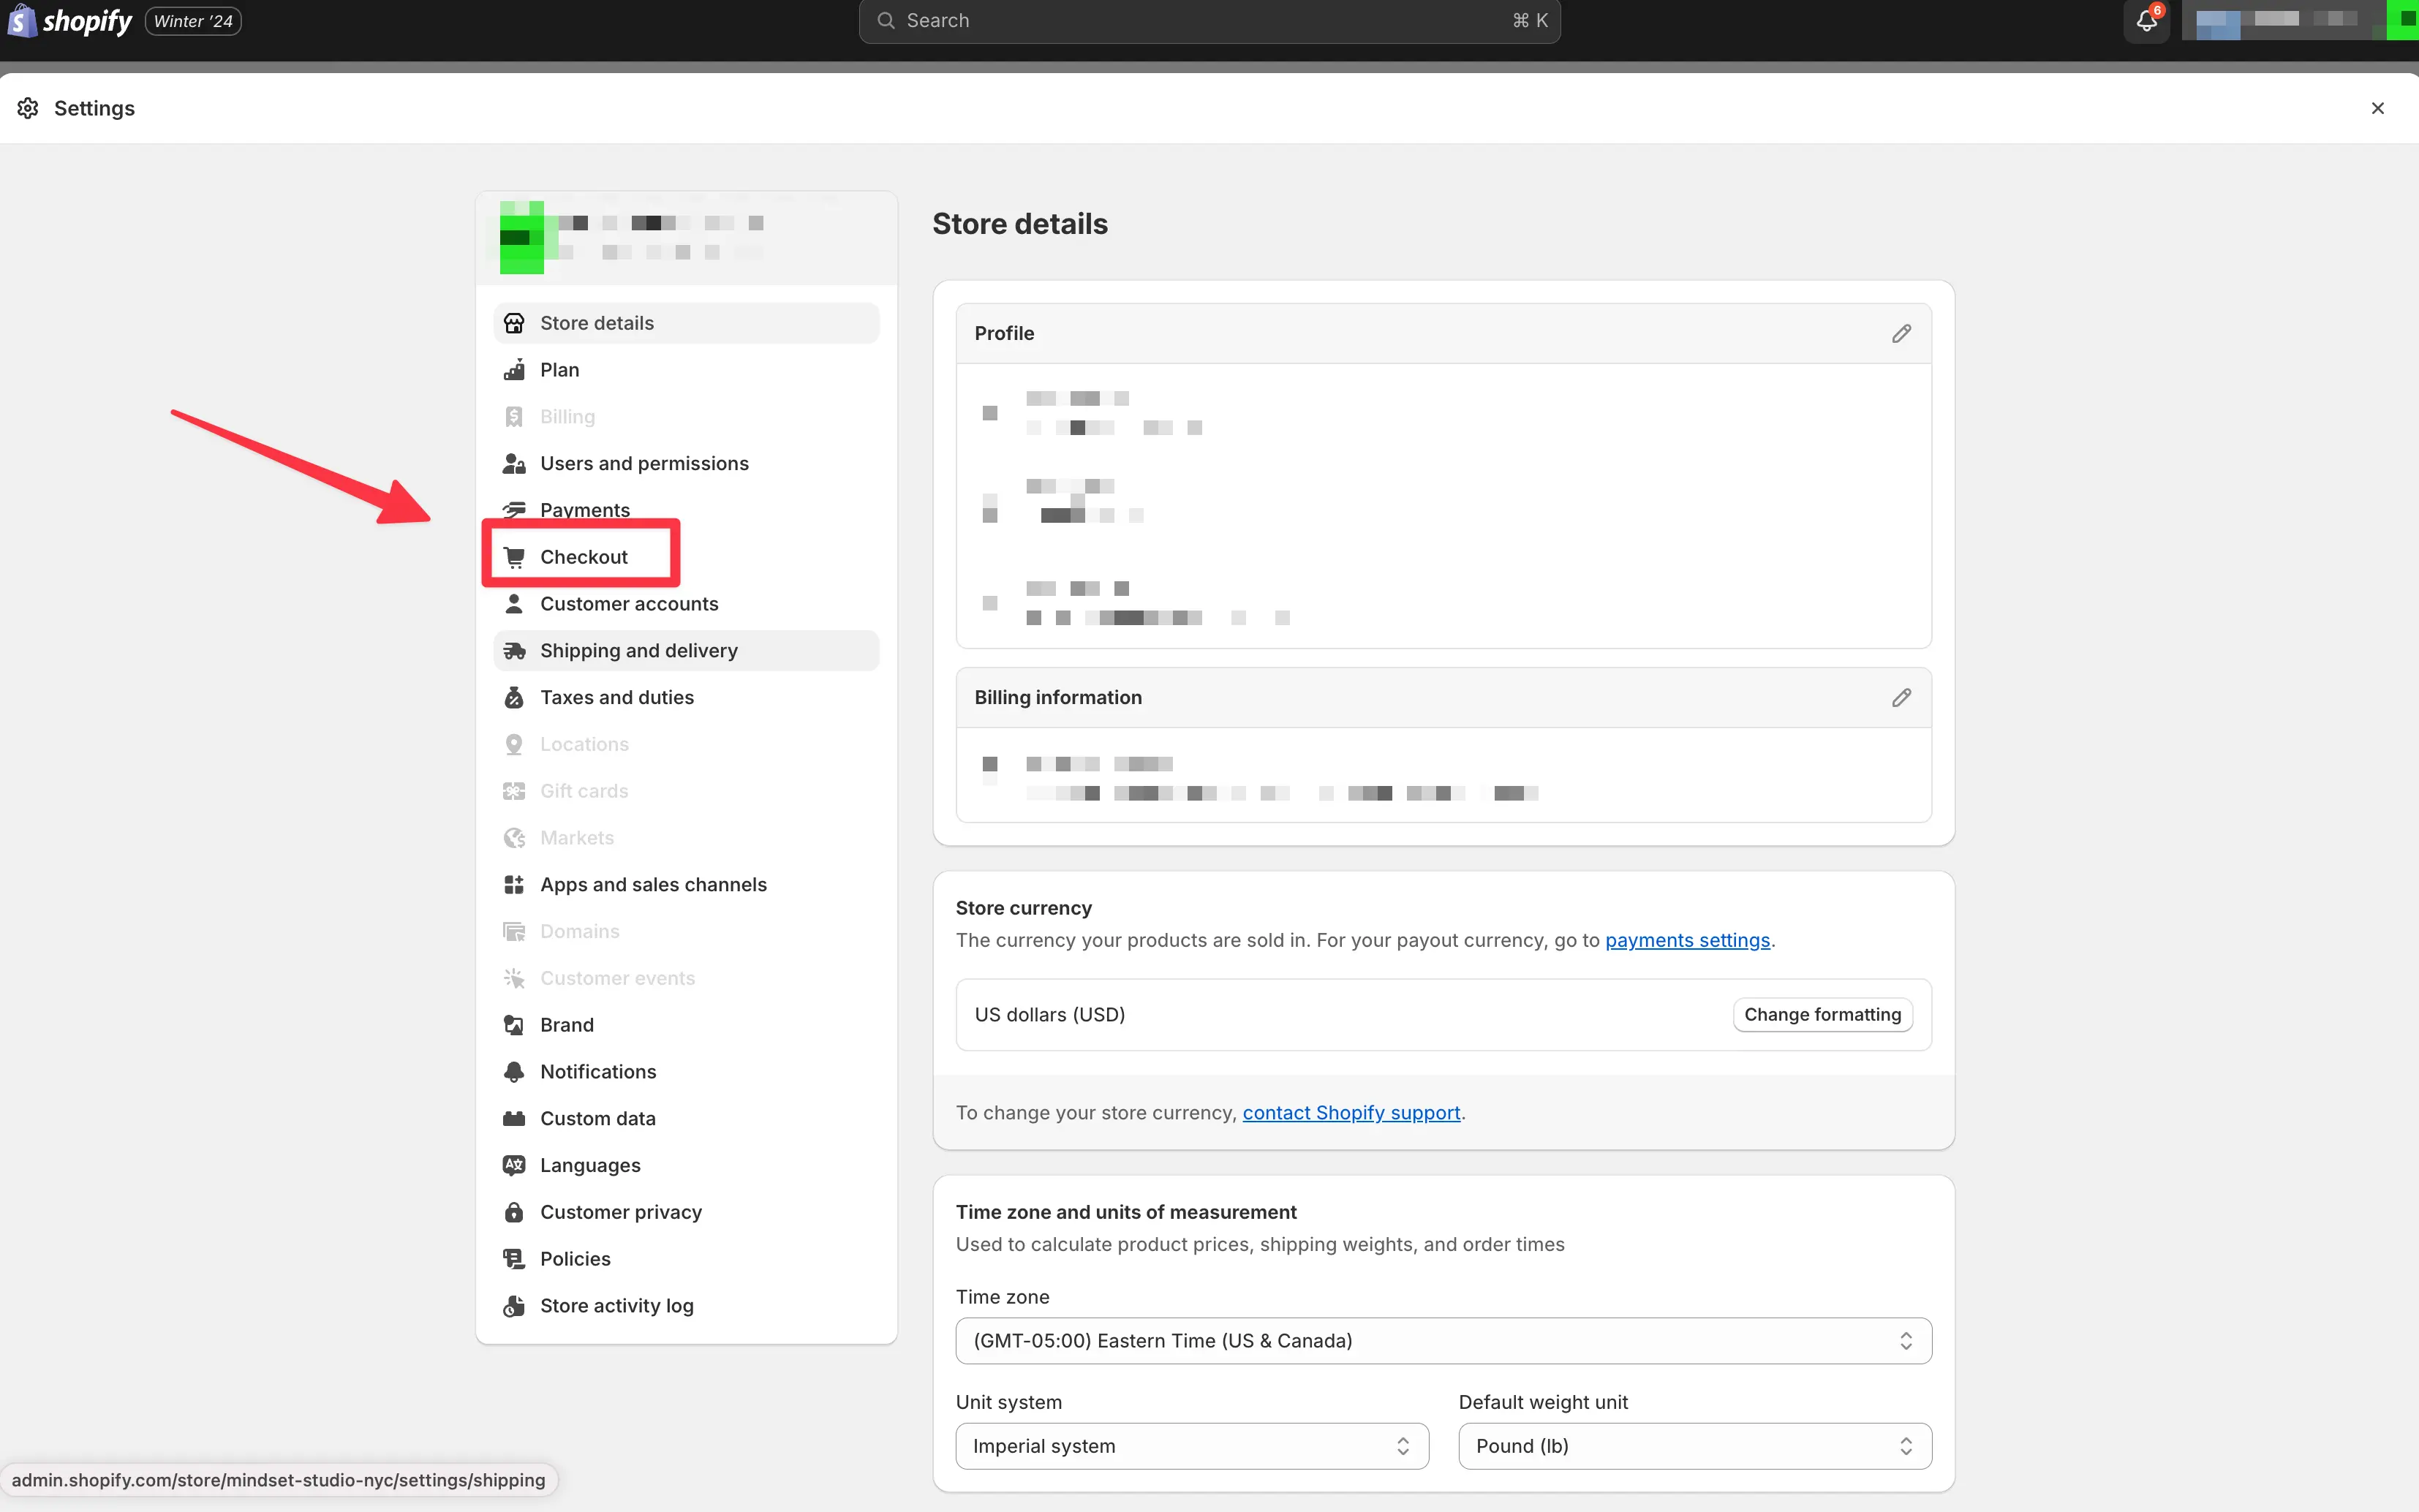Follow the payments settings link
This screenshot has height=1512, width=2419.
1687,940
